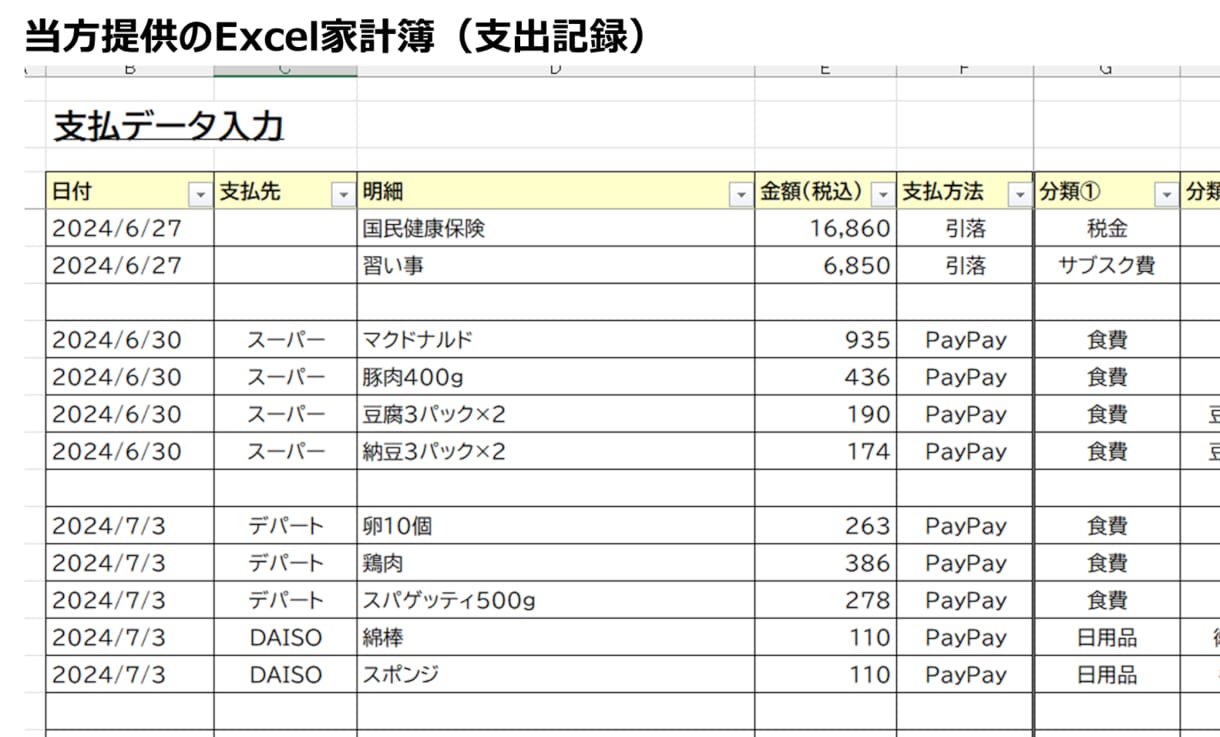Screen dimensions: 1220x737
Task: Select the 2024/6/30 date in the 納豆3パック×2 row
Action: 130,451
